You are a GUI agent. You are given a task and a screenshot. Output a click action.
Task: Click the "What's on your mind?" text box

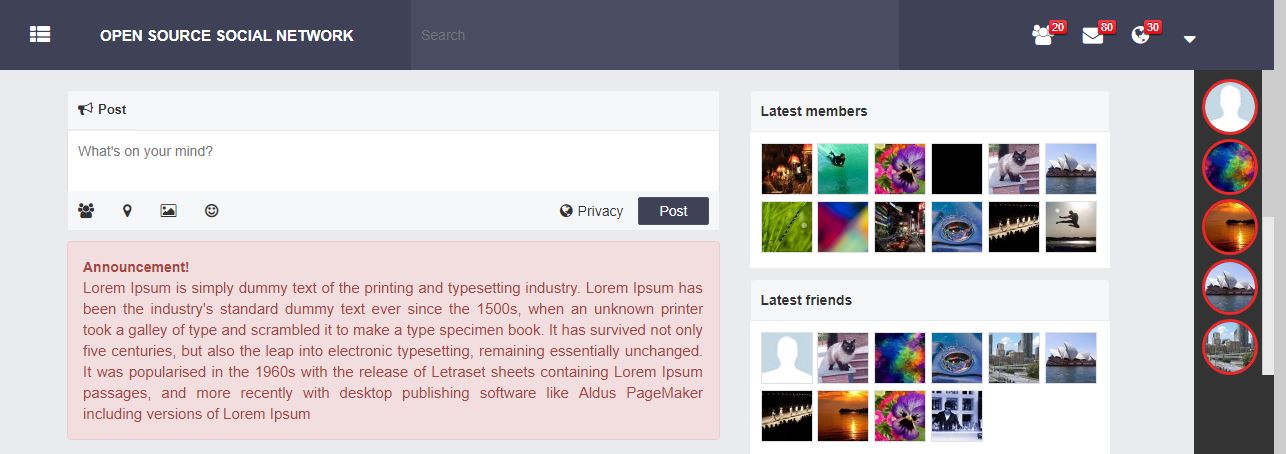[x=393, y=160]
